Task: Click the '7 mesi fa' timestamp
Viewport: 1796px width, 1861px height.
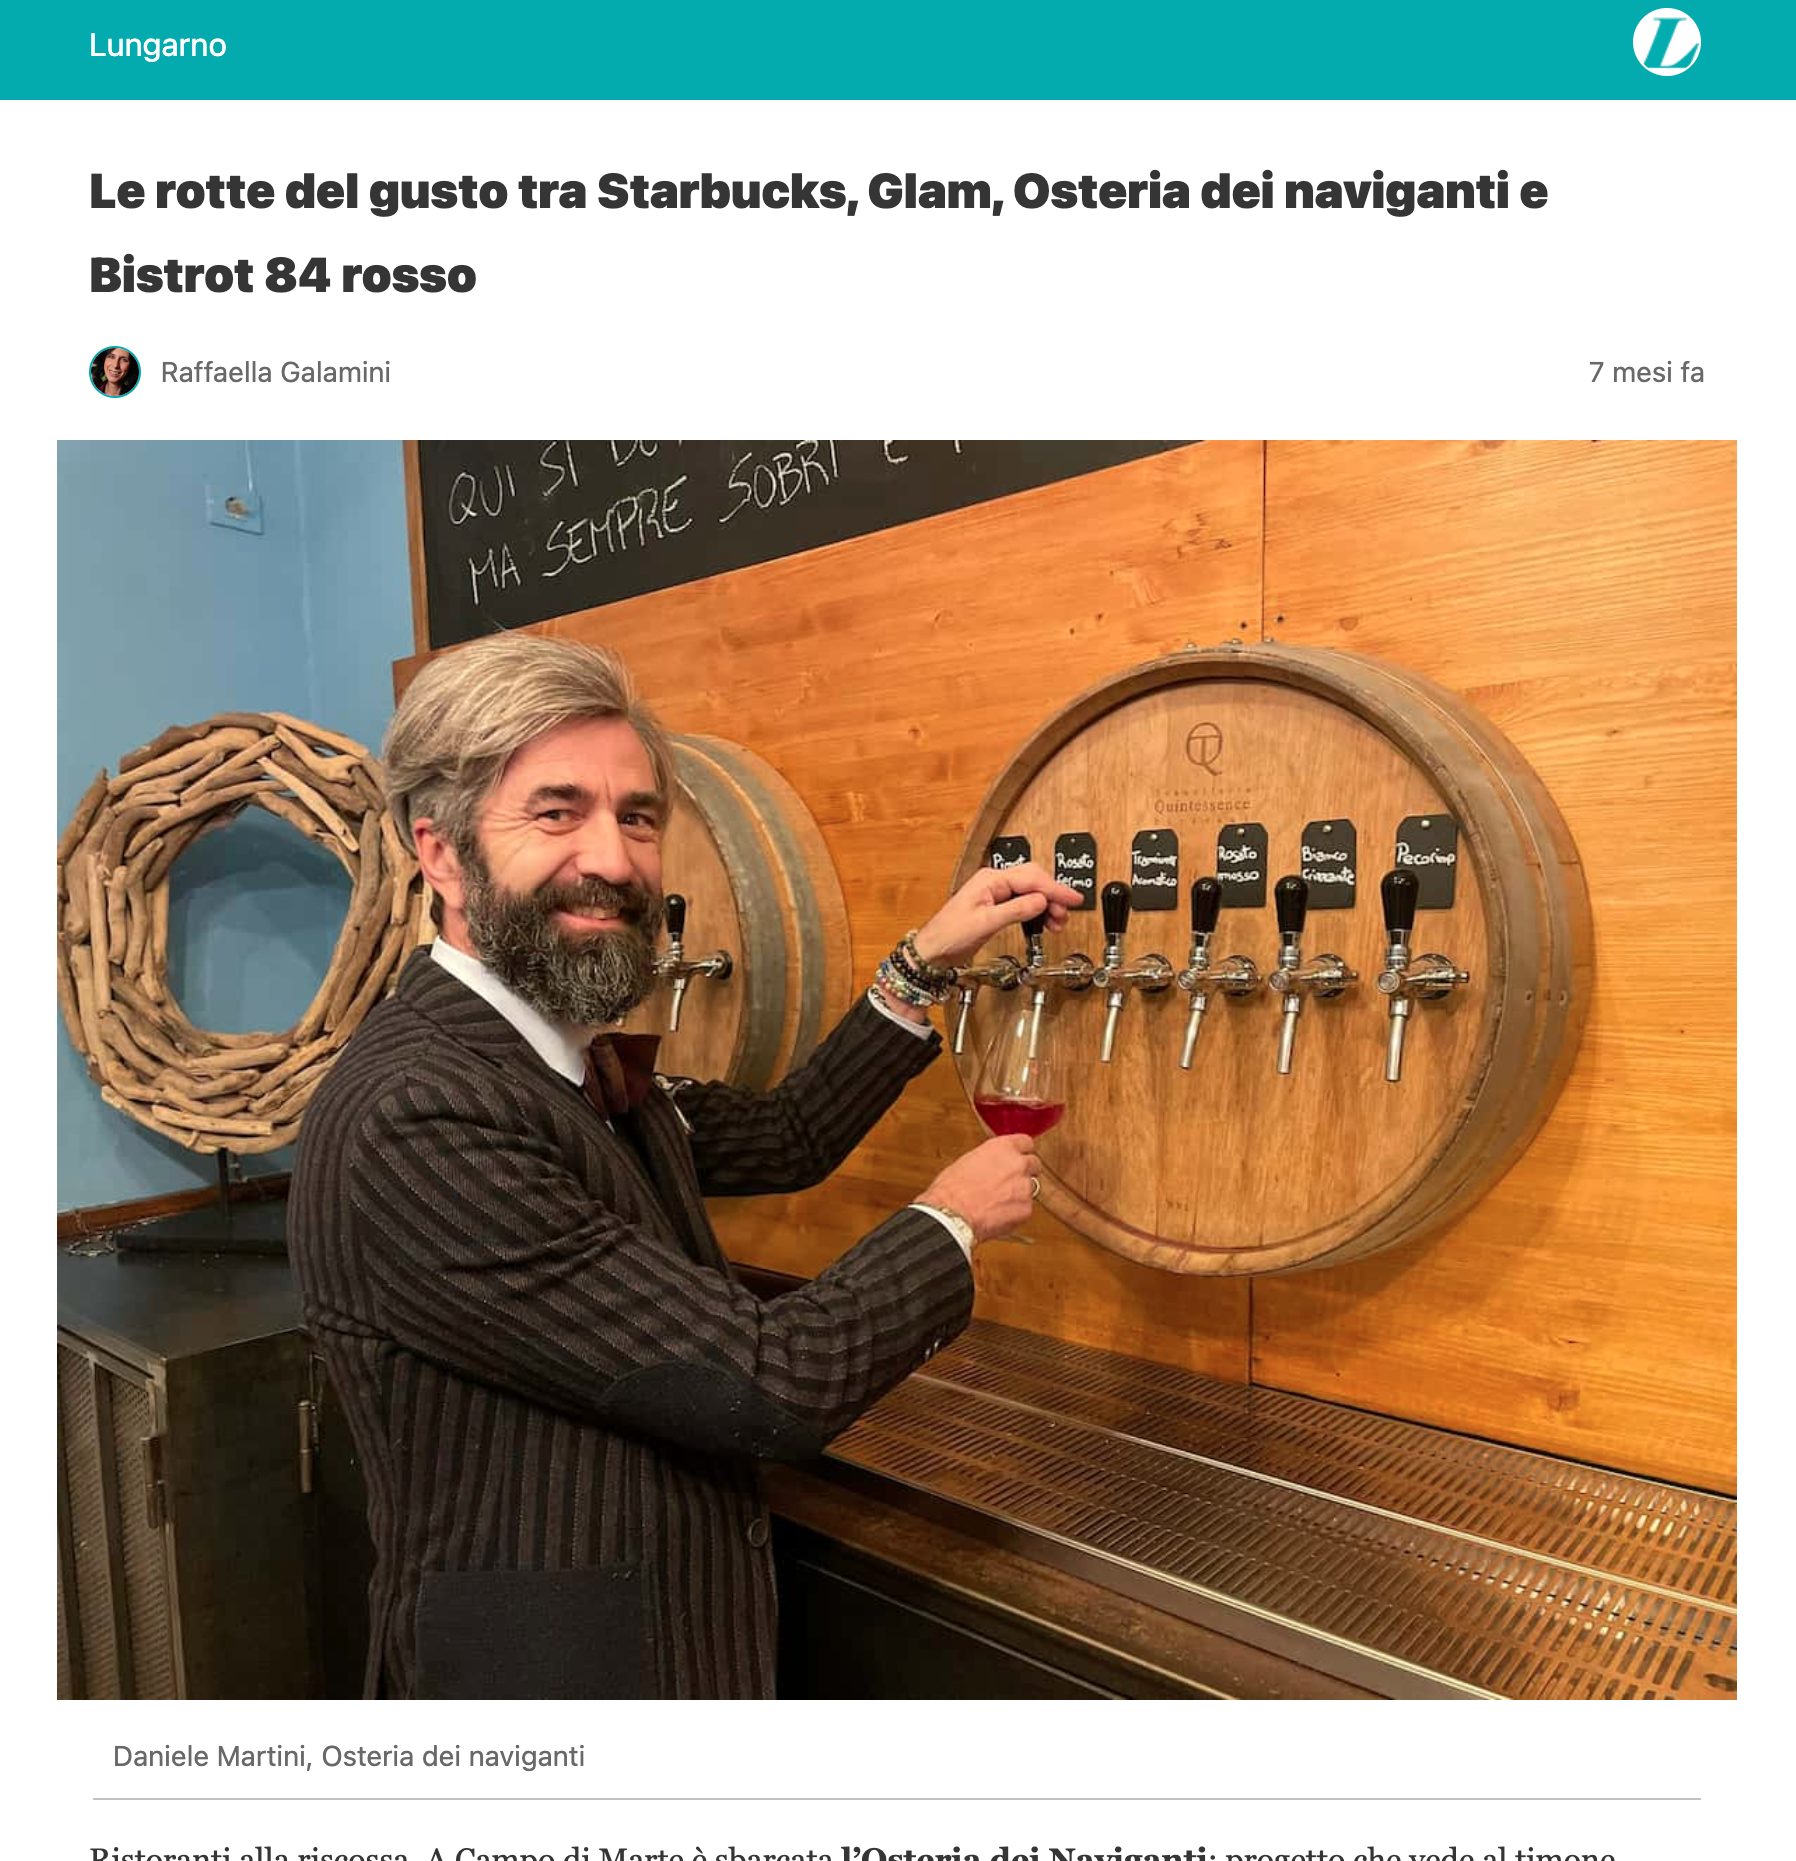Action: [x=1646, y=372]
